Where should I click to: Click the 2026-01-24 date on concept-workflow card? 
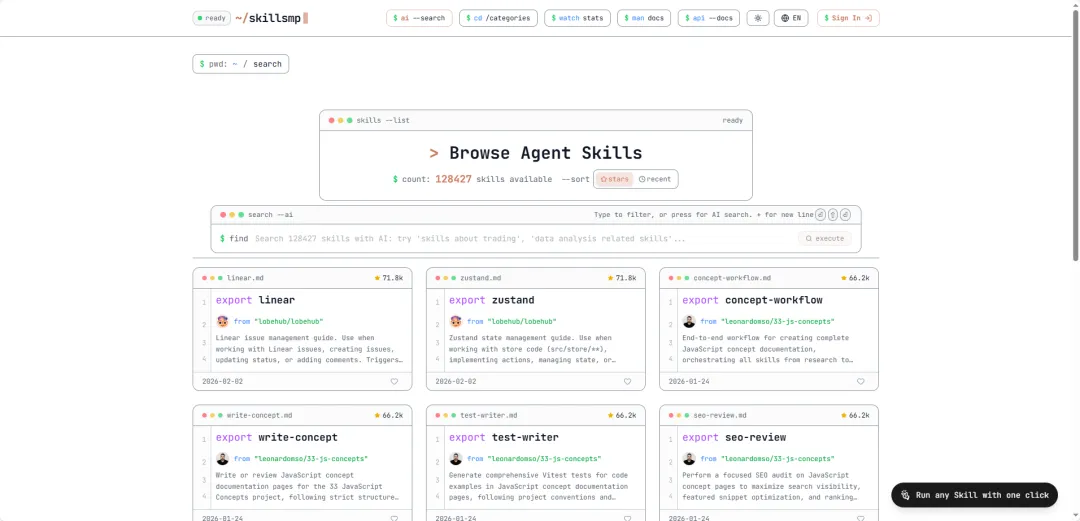pyautogui.click(x=689, y=381)
